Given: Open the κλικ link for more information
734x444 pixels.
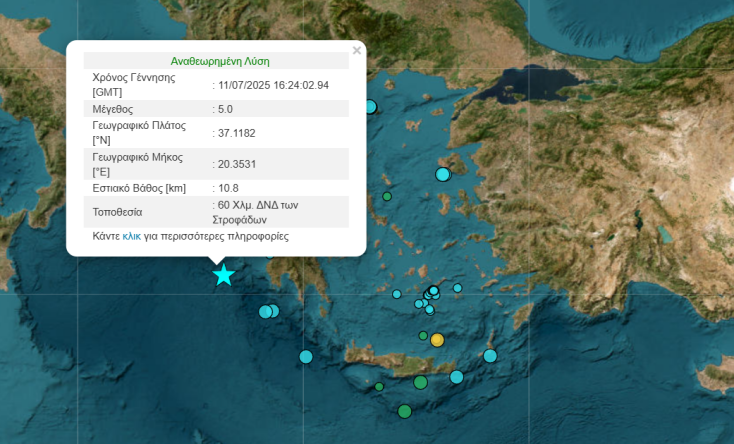Looking at the screenshot, I should pos(132,236).
